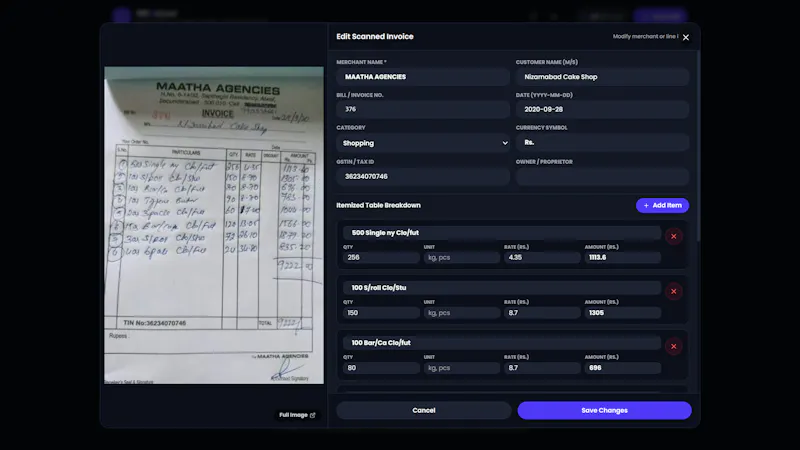The height and width of the screenshot is (450, 800).
Task: Delete the 100 Bar/Ca Clo/fut item
Action: click(673, 346)
